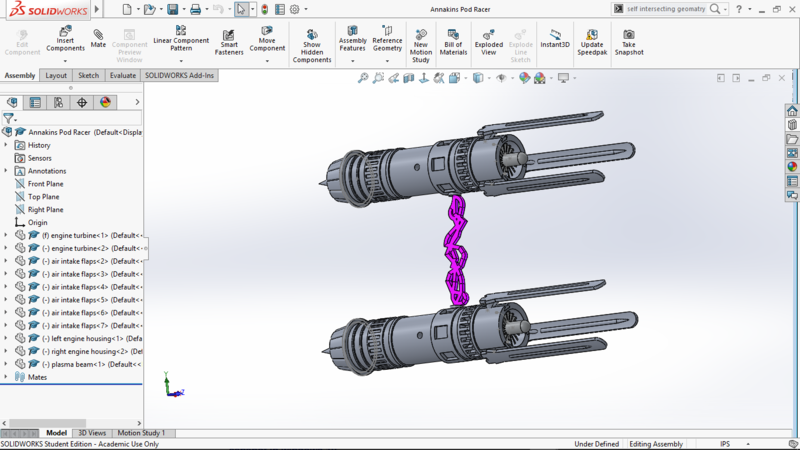Click the New document icon
Screen dimensions: 800x450
tap(127, 9)
